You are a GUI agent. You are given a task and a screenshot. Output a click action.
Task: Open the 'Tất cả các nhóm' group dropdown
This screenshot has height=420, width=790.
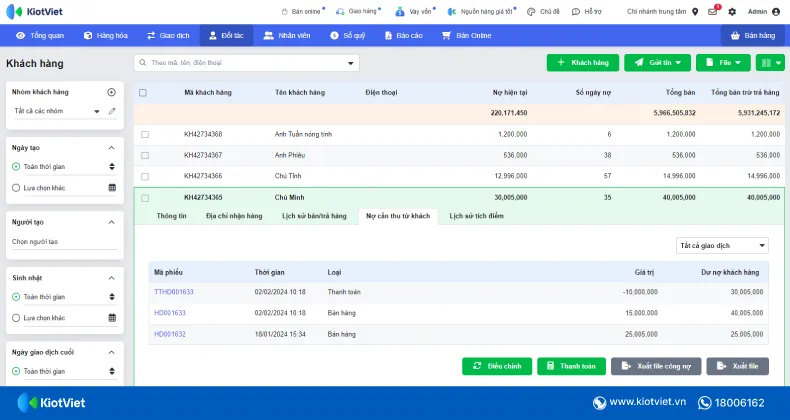coord(56,111)
